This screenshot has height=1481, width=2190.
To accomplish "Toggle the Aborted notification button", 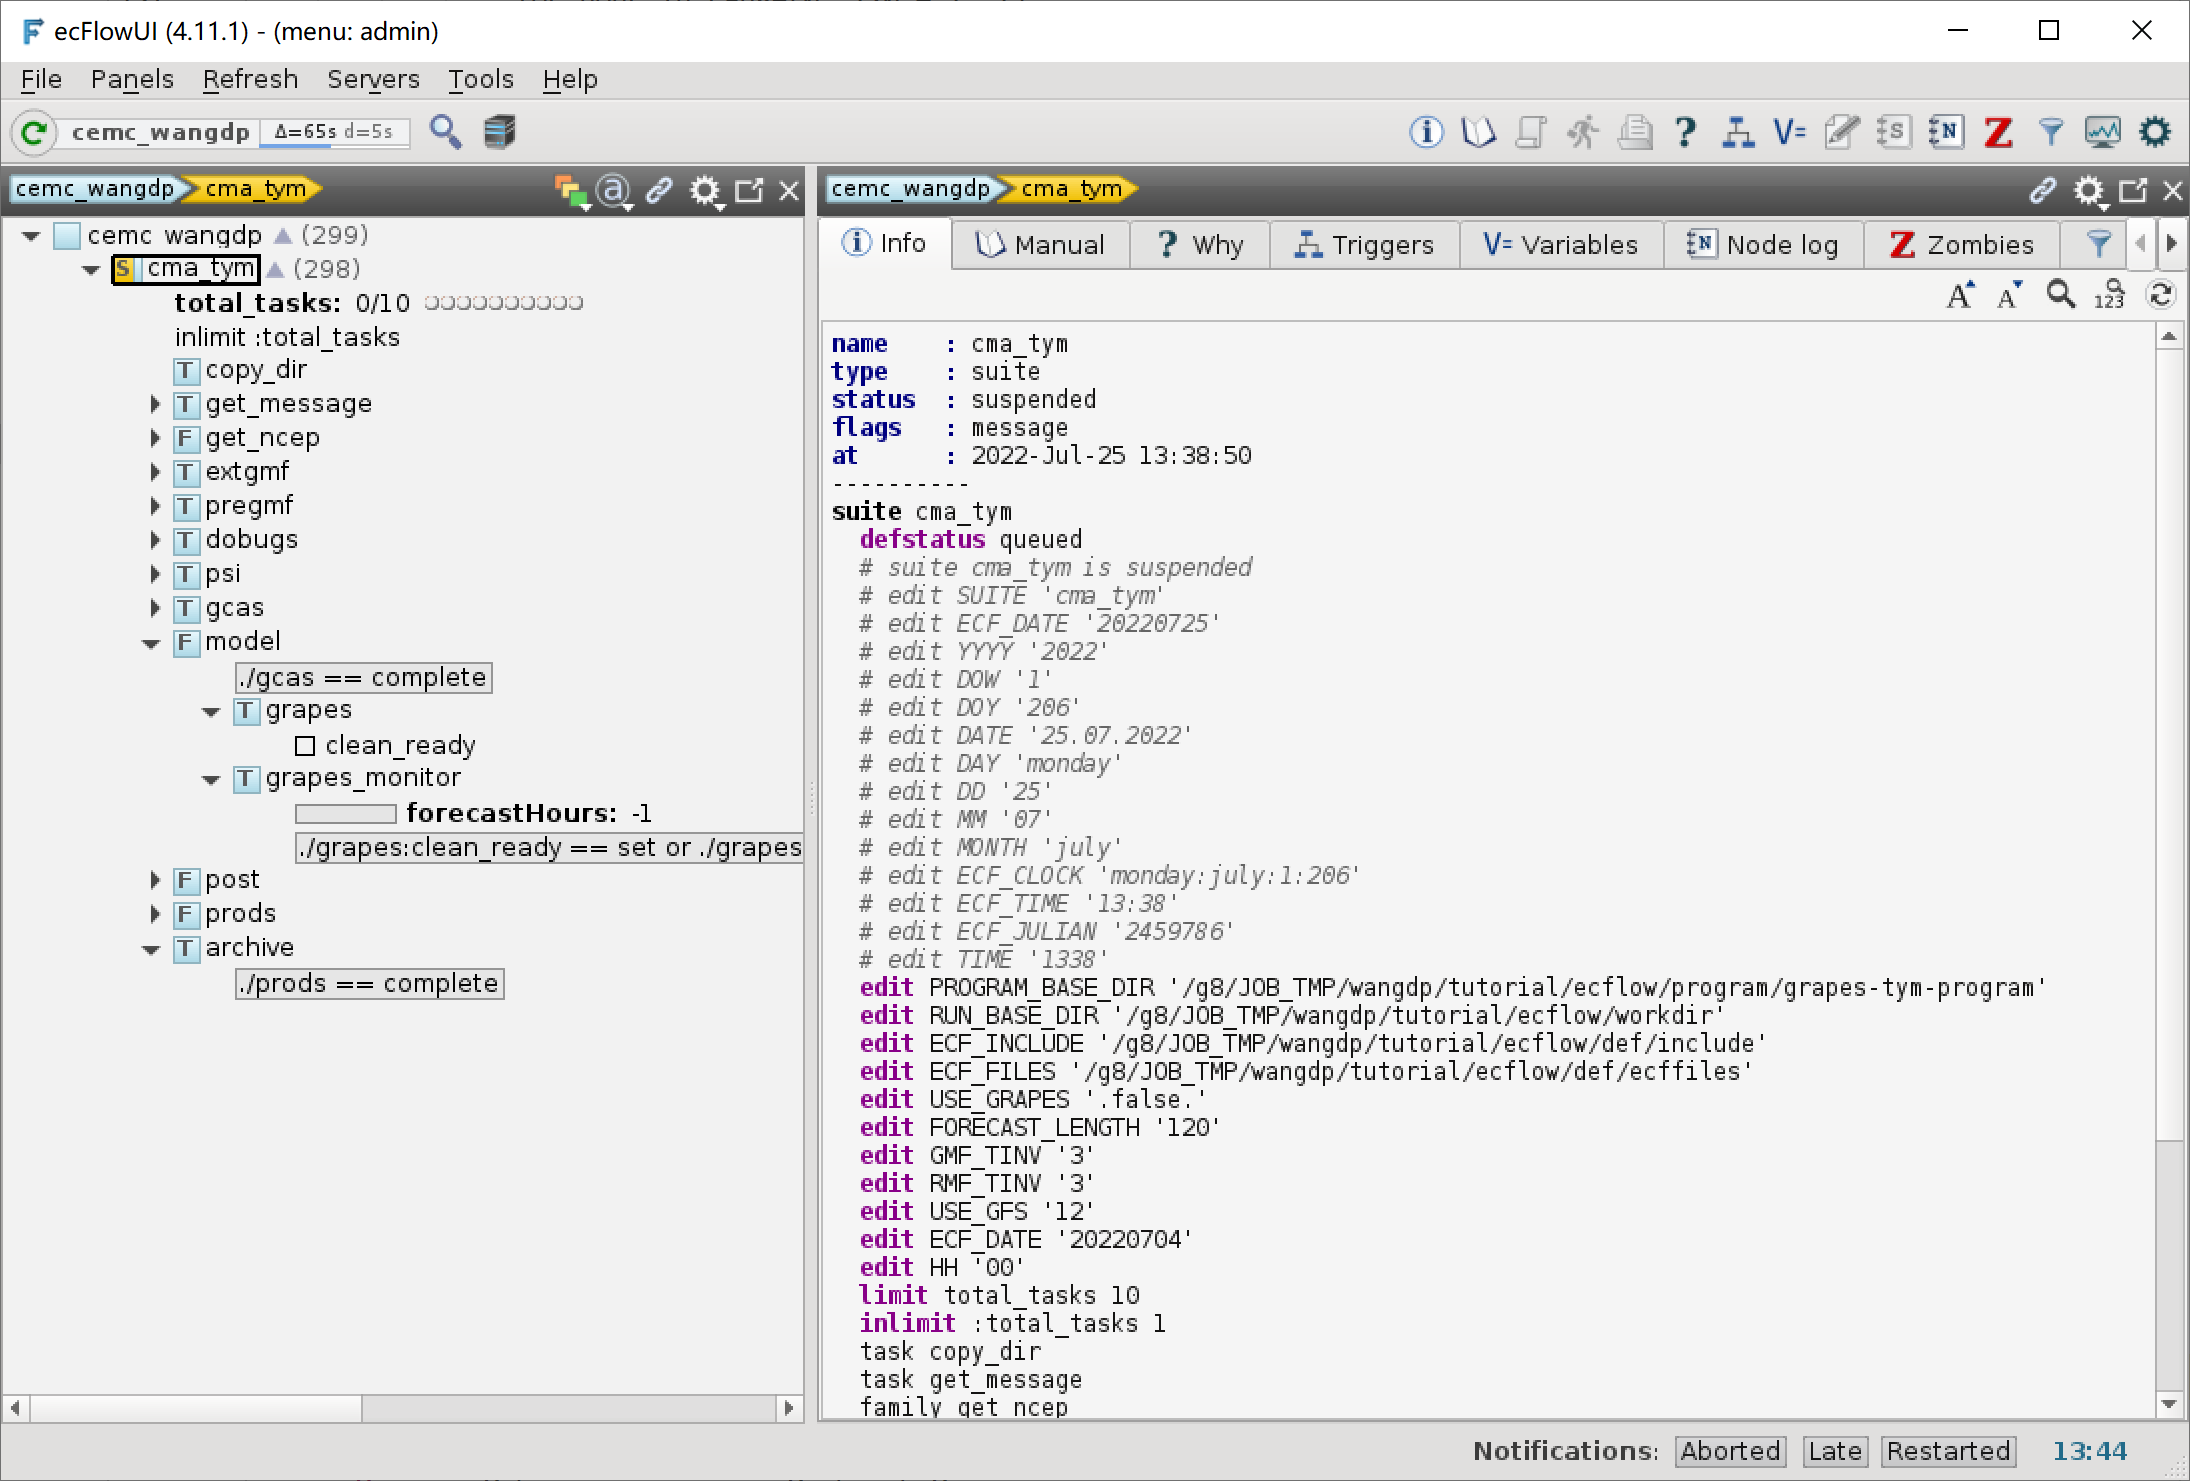I will click(x=1730, y=1451).
